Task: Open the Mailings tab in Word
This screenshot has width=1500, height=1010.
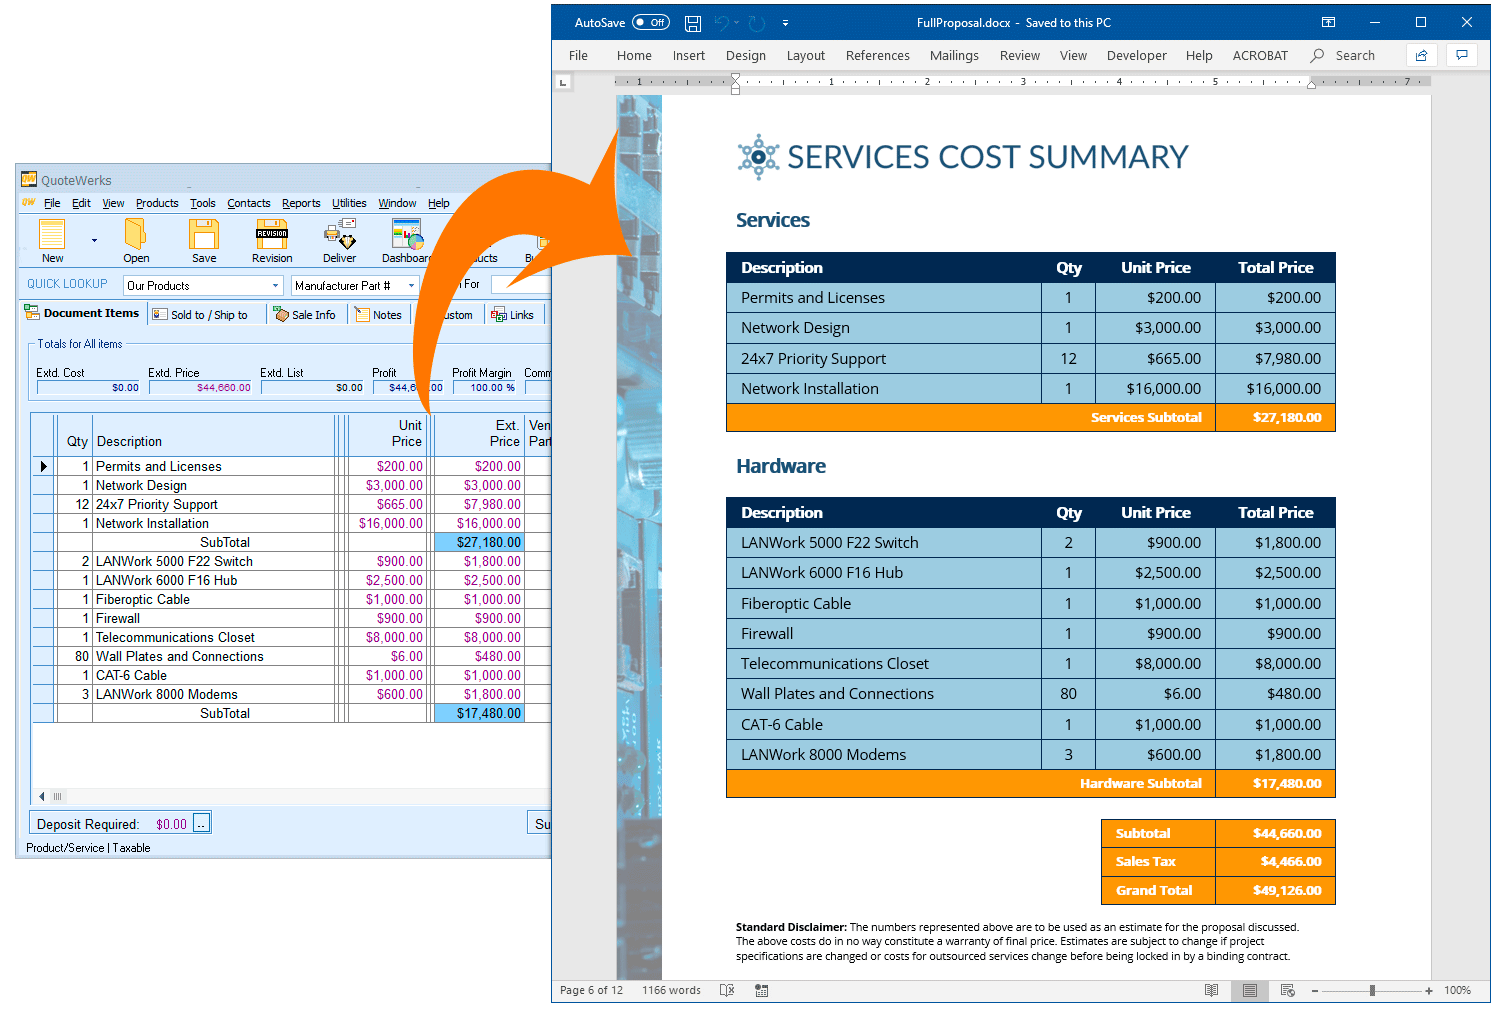Action: (x=954, y=56)
